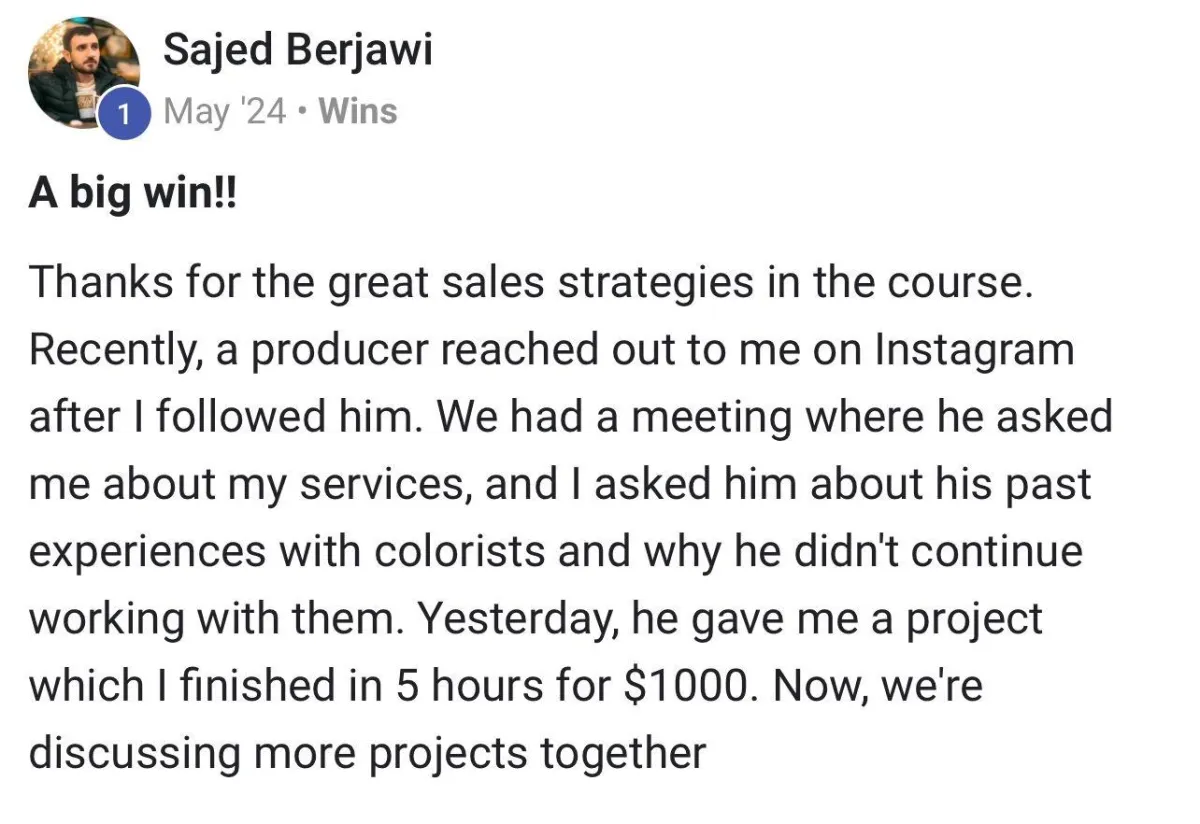Click the level 1 badge on avatar
This screenshot has width=1200, height=824.
[123, 113]
